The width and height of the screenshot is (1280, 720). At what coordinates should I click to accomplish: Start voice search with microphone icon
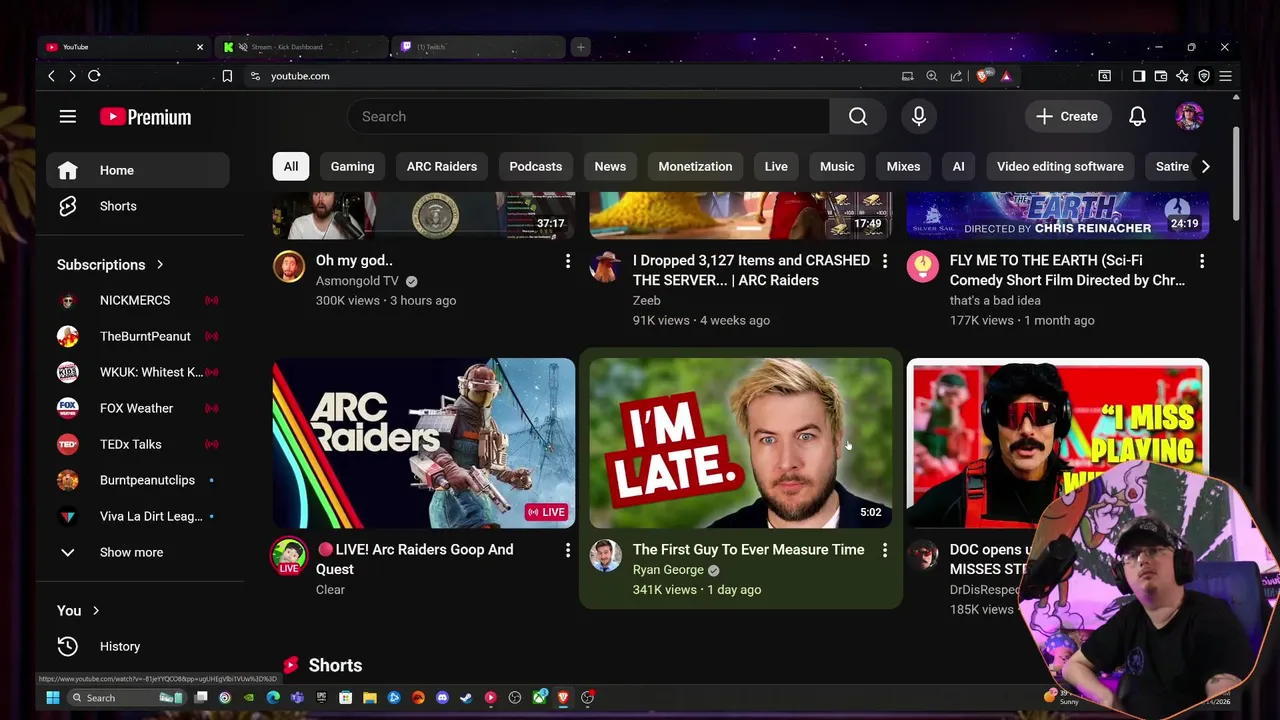tap(919, 117)
